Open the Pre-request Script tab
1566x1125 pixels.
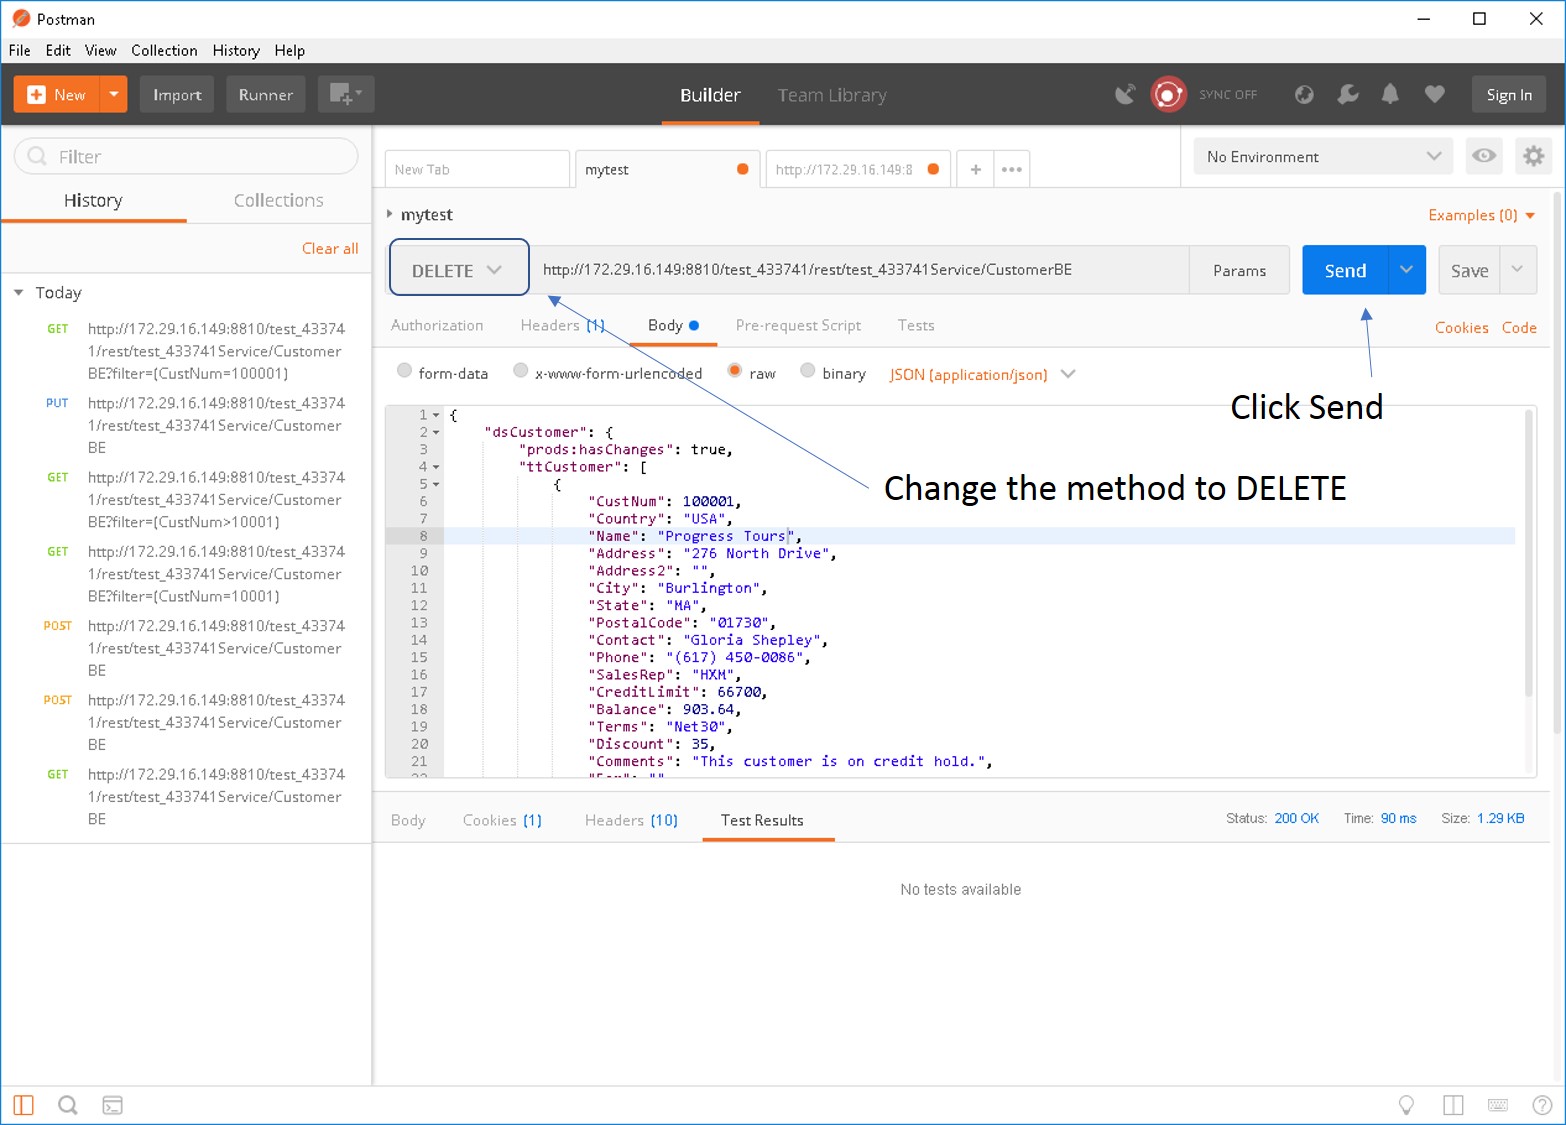(x=798, y=325)
